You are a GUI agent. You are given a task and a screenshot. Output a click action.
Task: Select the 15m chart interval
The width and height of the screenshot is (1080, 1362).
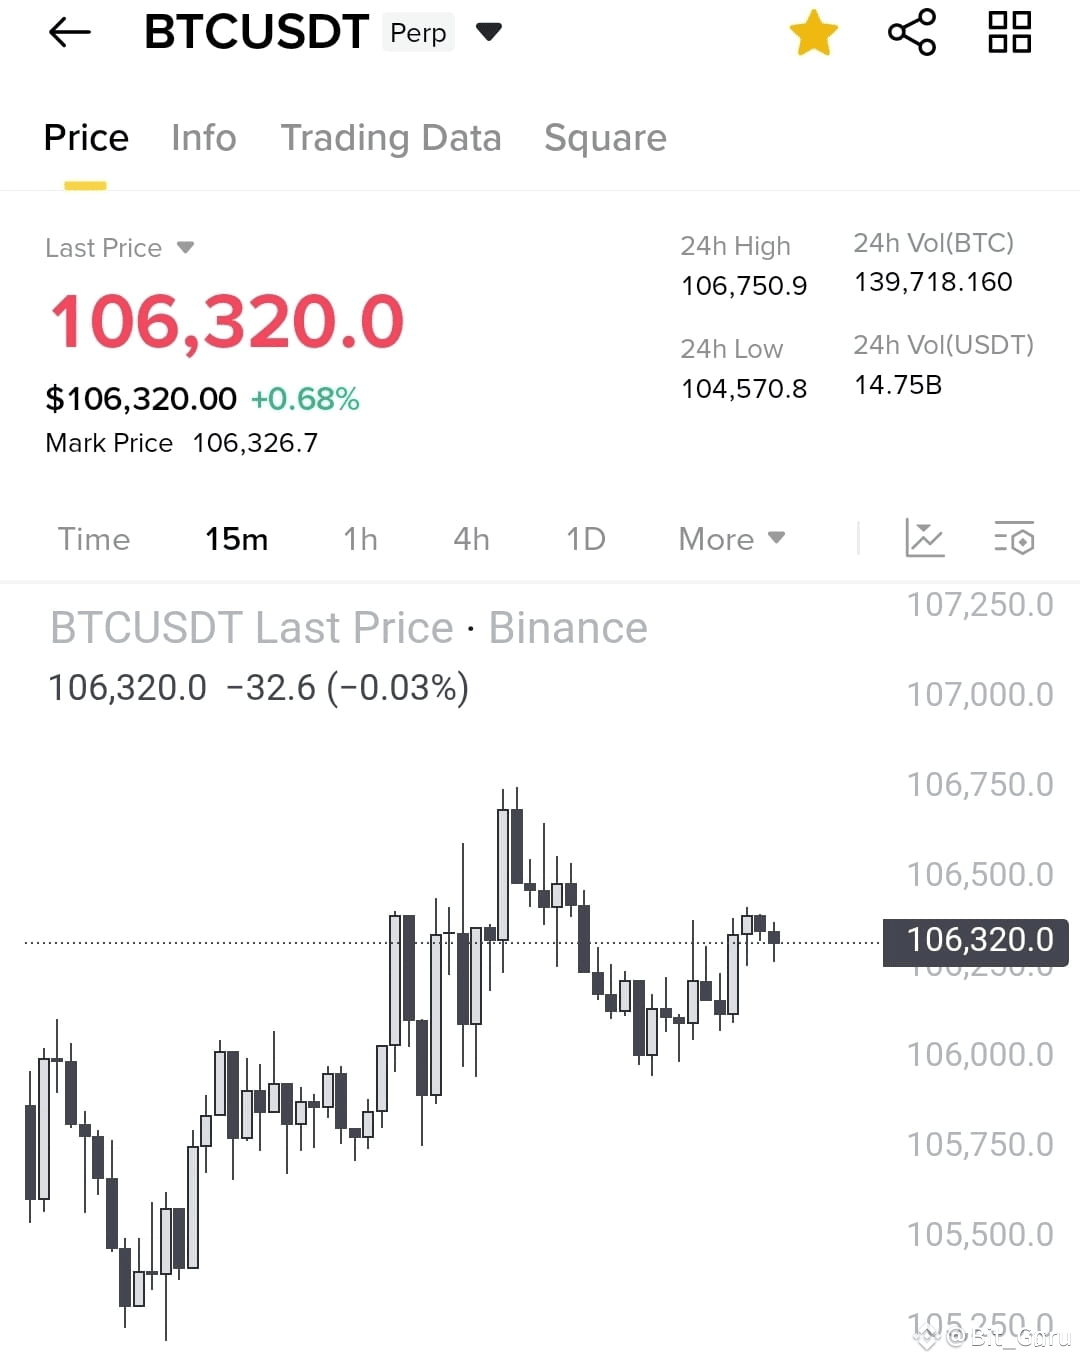[237, 539]
